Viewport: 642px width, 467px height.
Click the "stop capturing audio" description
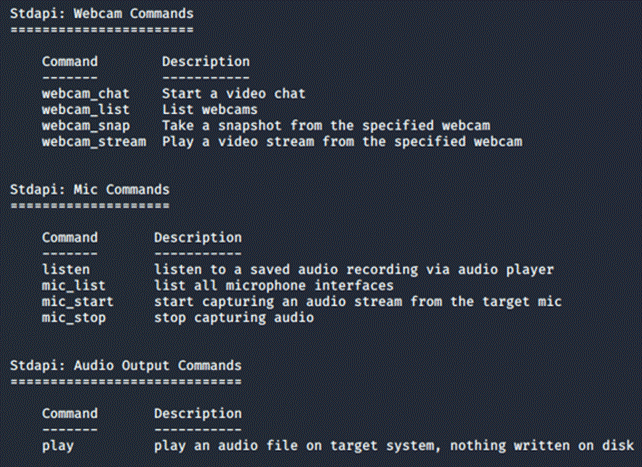[x=234, y=317]
